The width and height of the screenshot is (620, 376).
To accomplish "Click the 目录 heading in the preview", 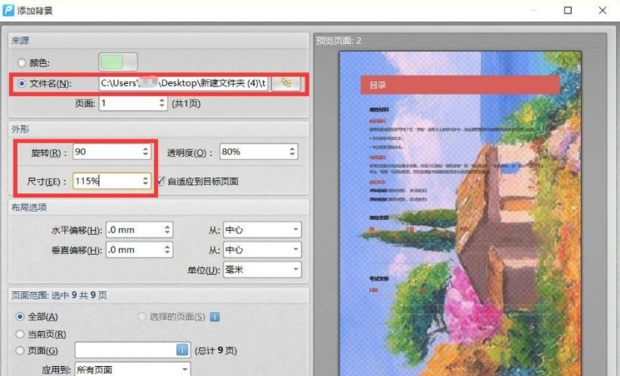I will [377, 85].
